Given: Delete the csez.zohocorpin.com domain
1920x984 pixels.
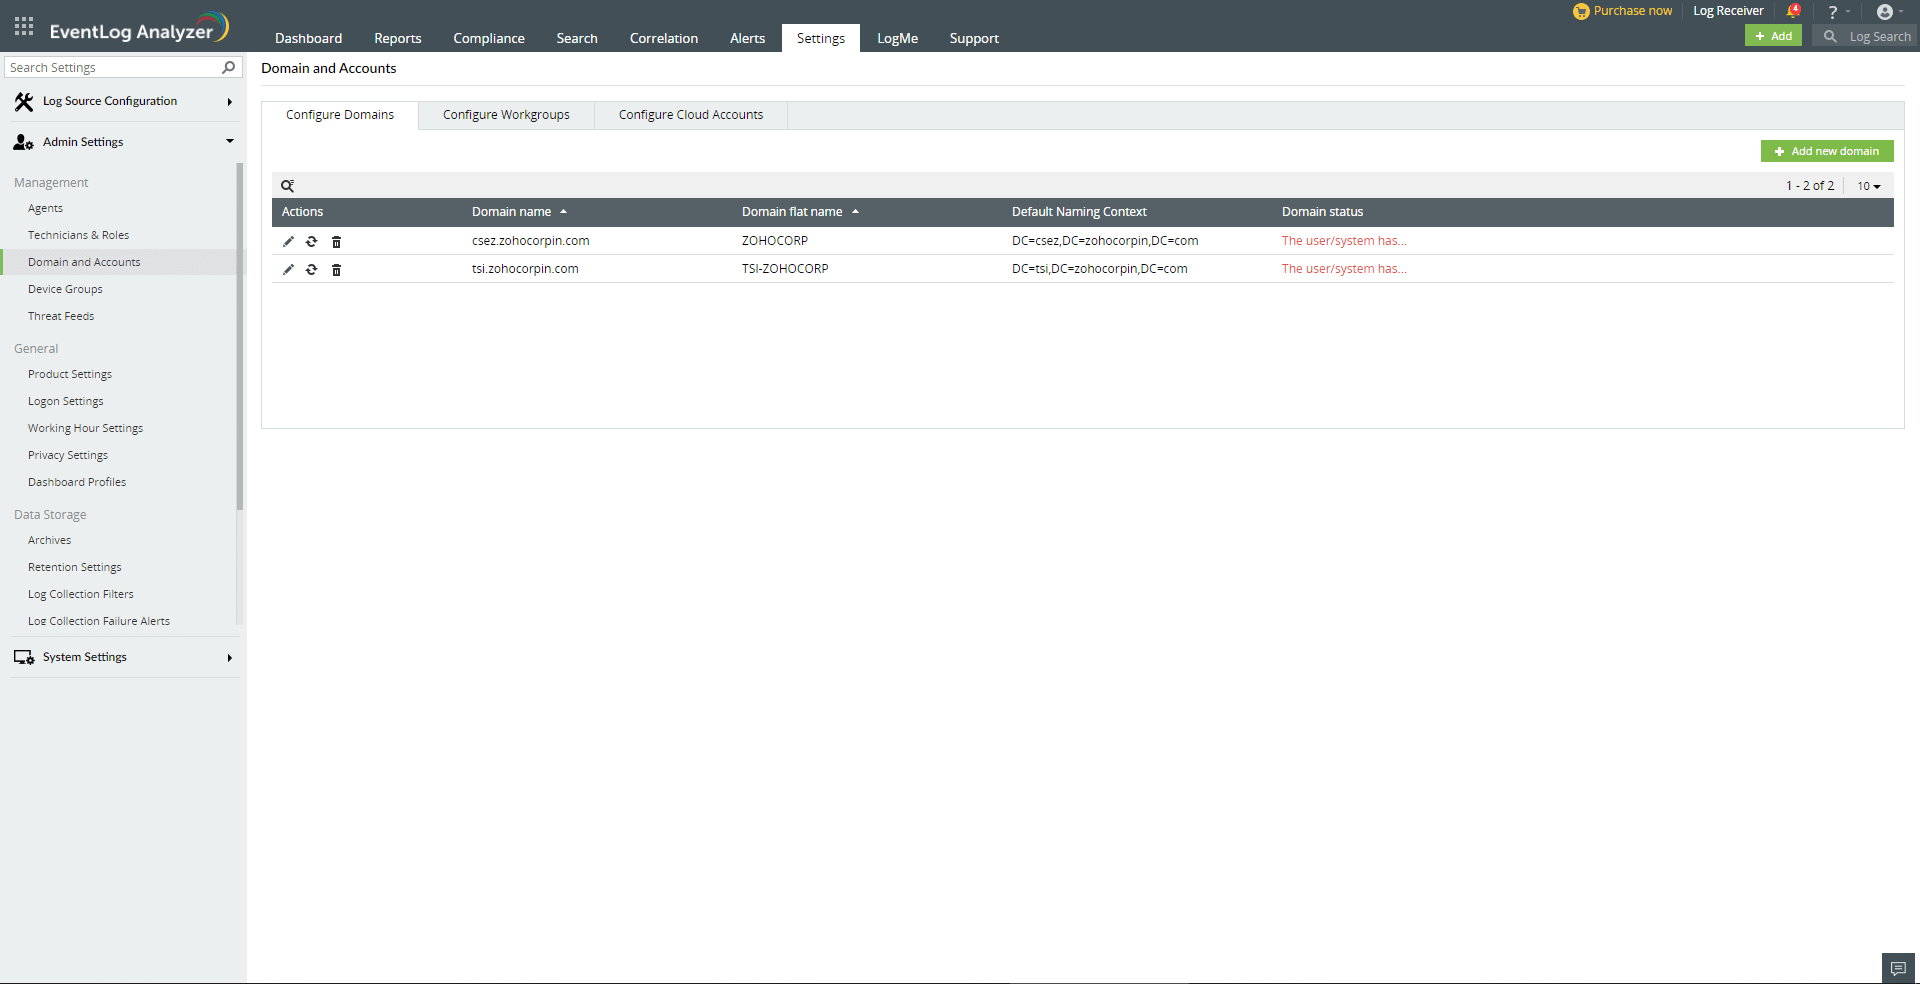Looking at the screenshot, I should pyautogui.click(x=336, y=242).
